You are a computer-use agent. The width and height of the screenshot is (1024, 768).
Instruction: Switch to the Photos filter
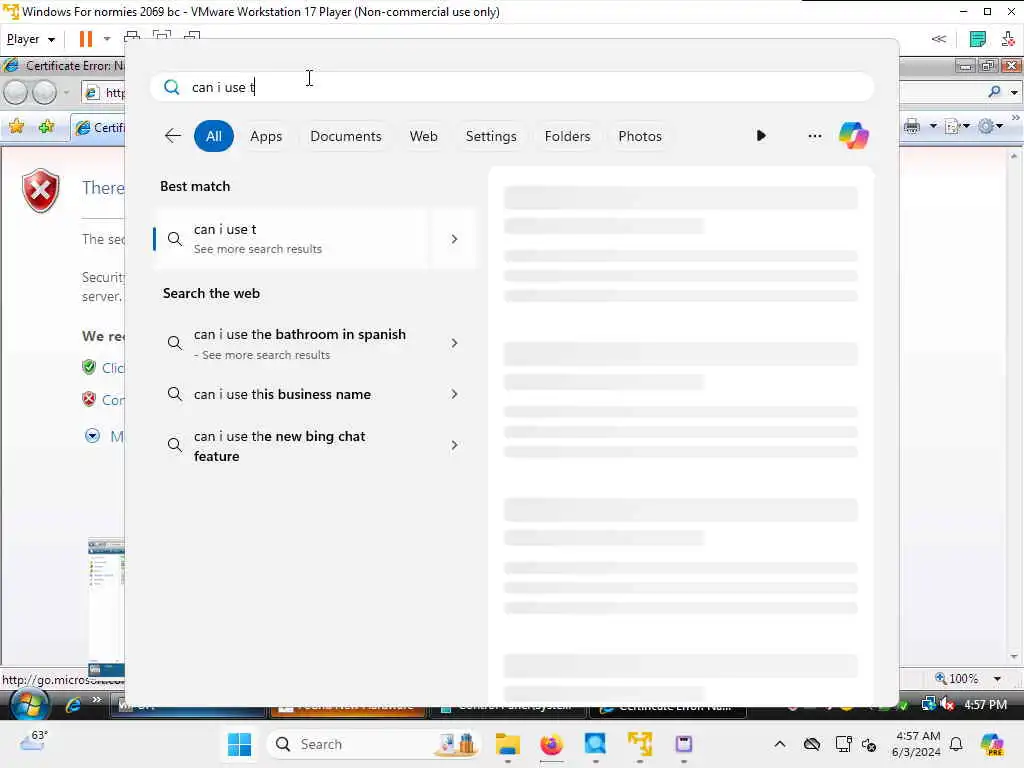click(640, 136)
